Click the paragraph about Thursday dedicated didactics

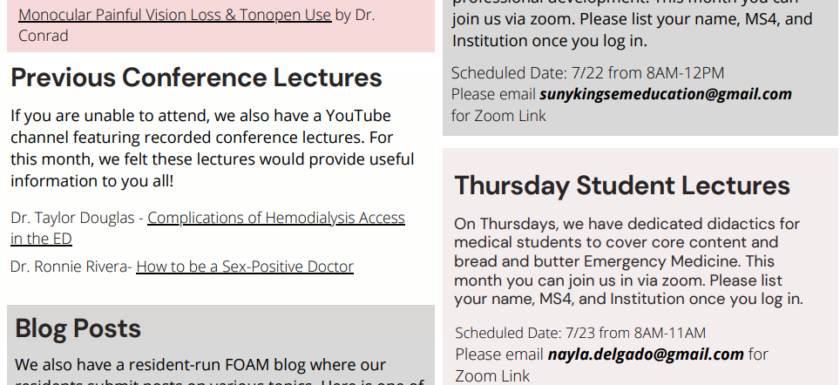[x=628, y=261]
